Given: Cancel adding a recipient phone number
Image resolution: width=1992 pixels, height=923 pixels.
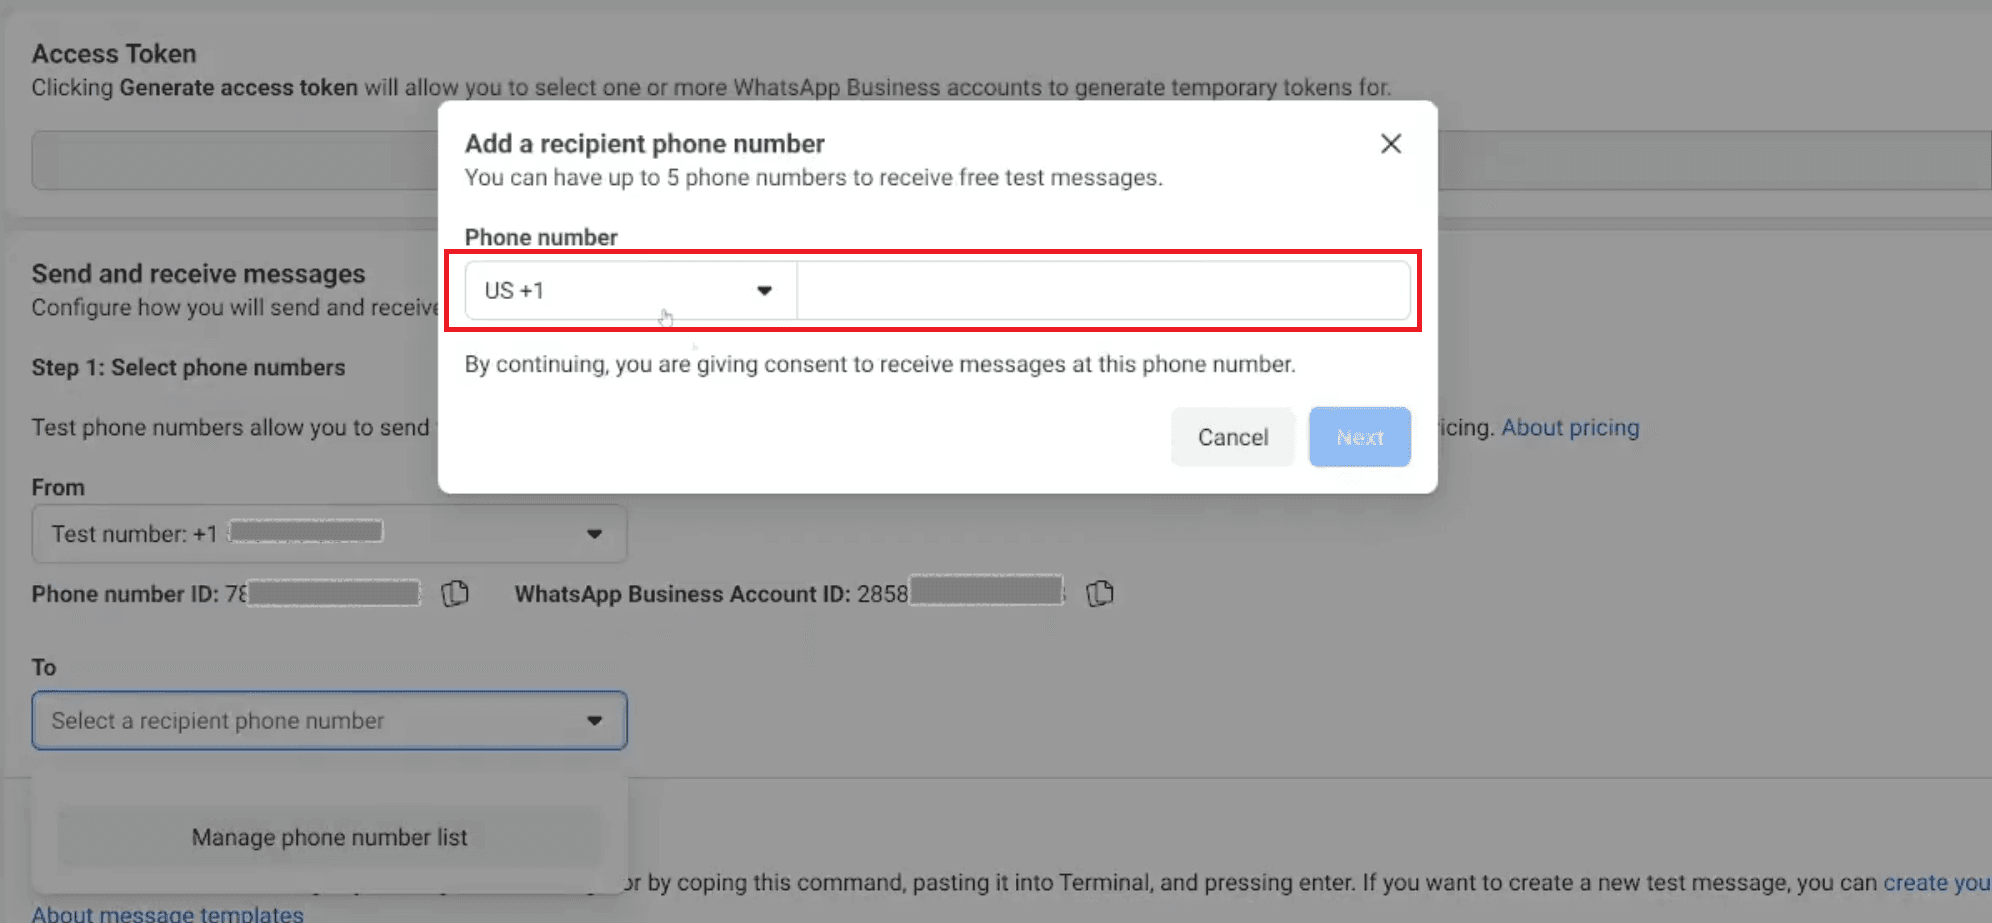Looking at the screenshot, I should pyautogui.click(x=1232, y=437).
